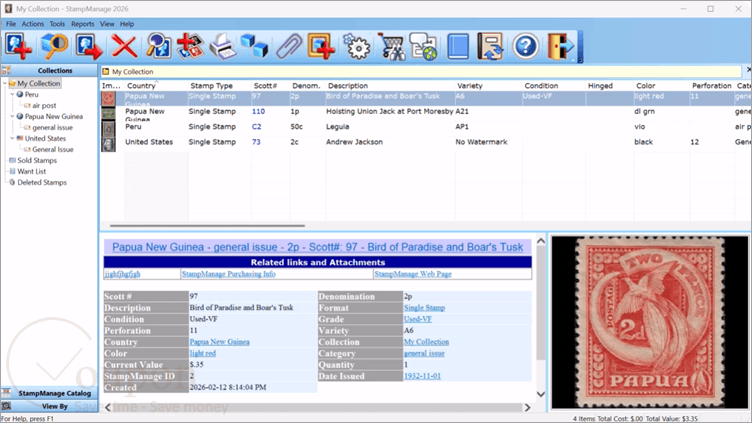Click the add multiple stamps red-plus icon
The image size is (752, 423).
point(190,47)
